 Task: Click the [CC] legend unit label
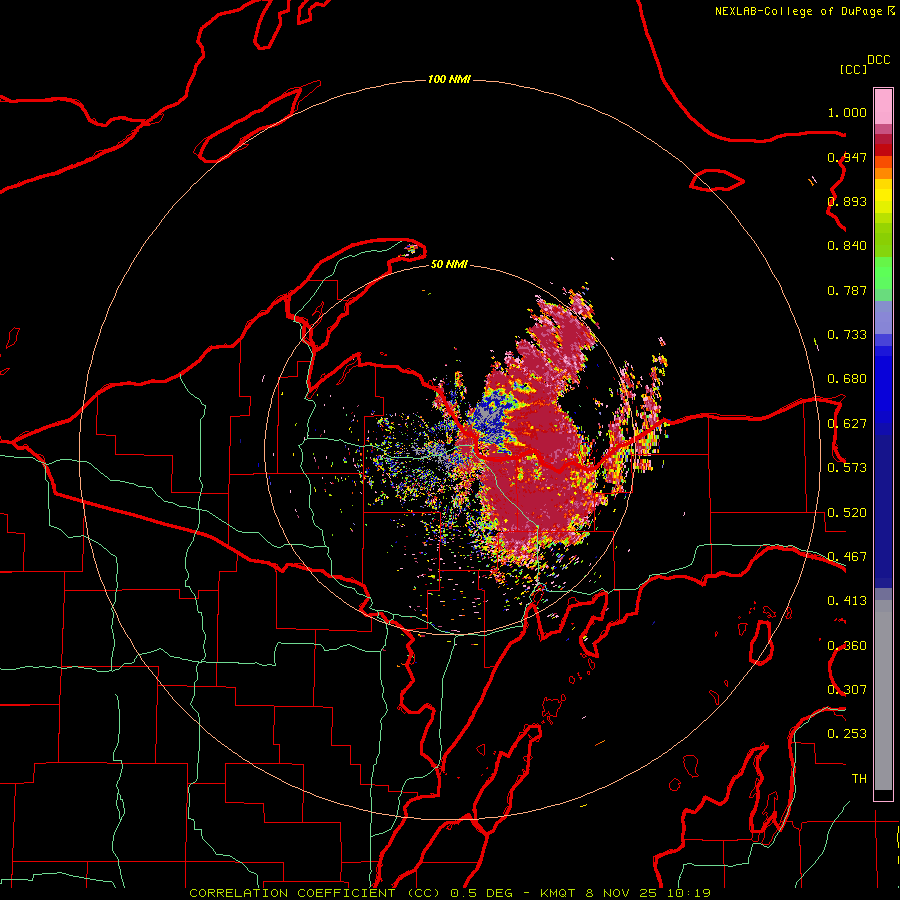tap(853, 69)
